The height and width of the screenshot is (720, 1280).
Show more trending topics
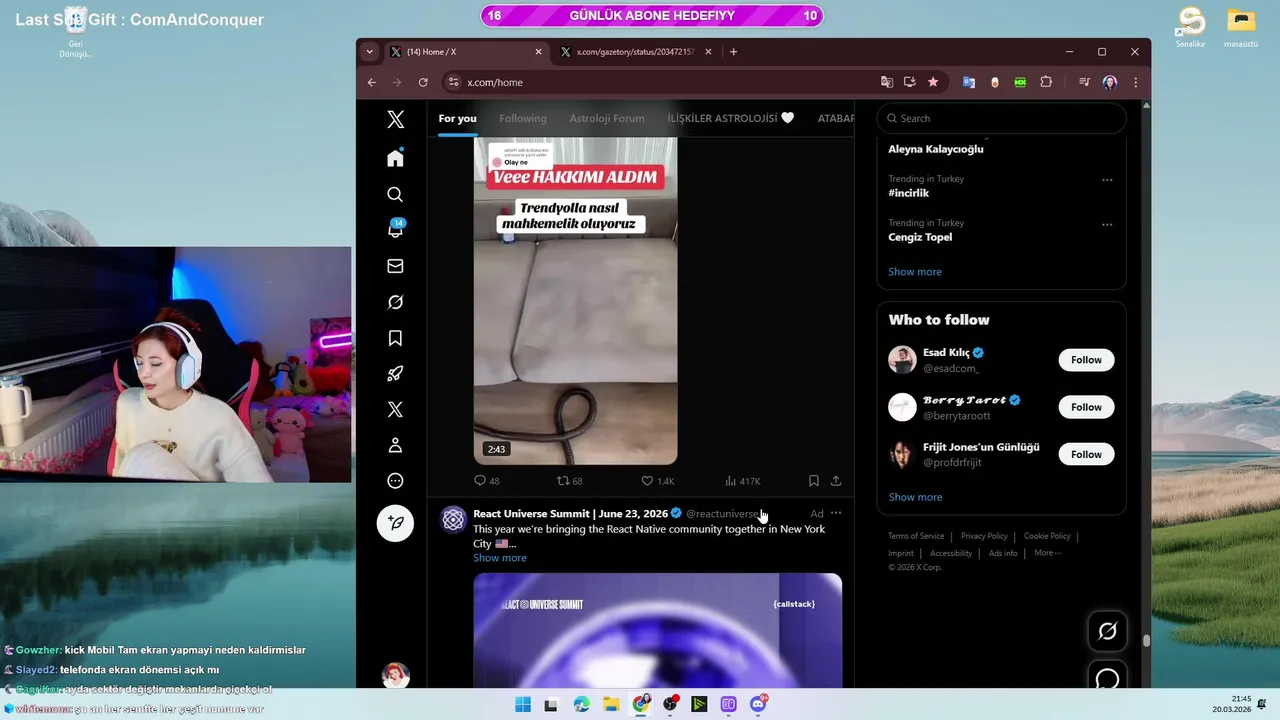(915, 272)
